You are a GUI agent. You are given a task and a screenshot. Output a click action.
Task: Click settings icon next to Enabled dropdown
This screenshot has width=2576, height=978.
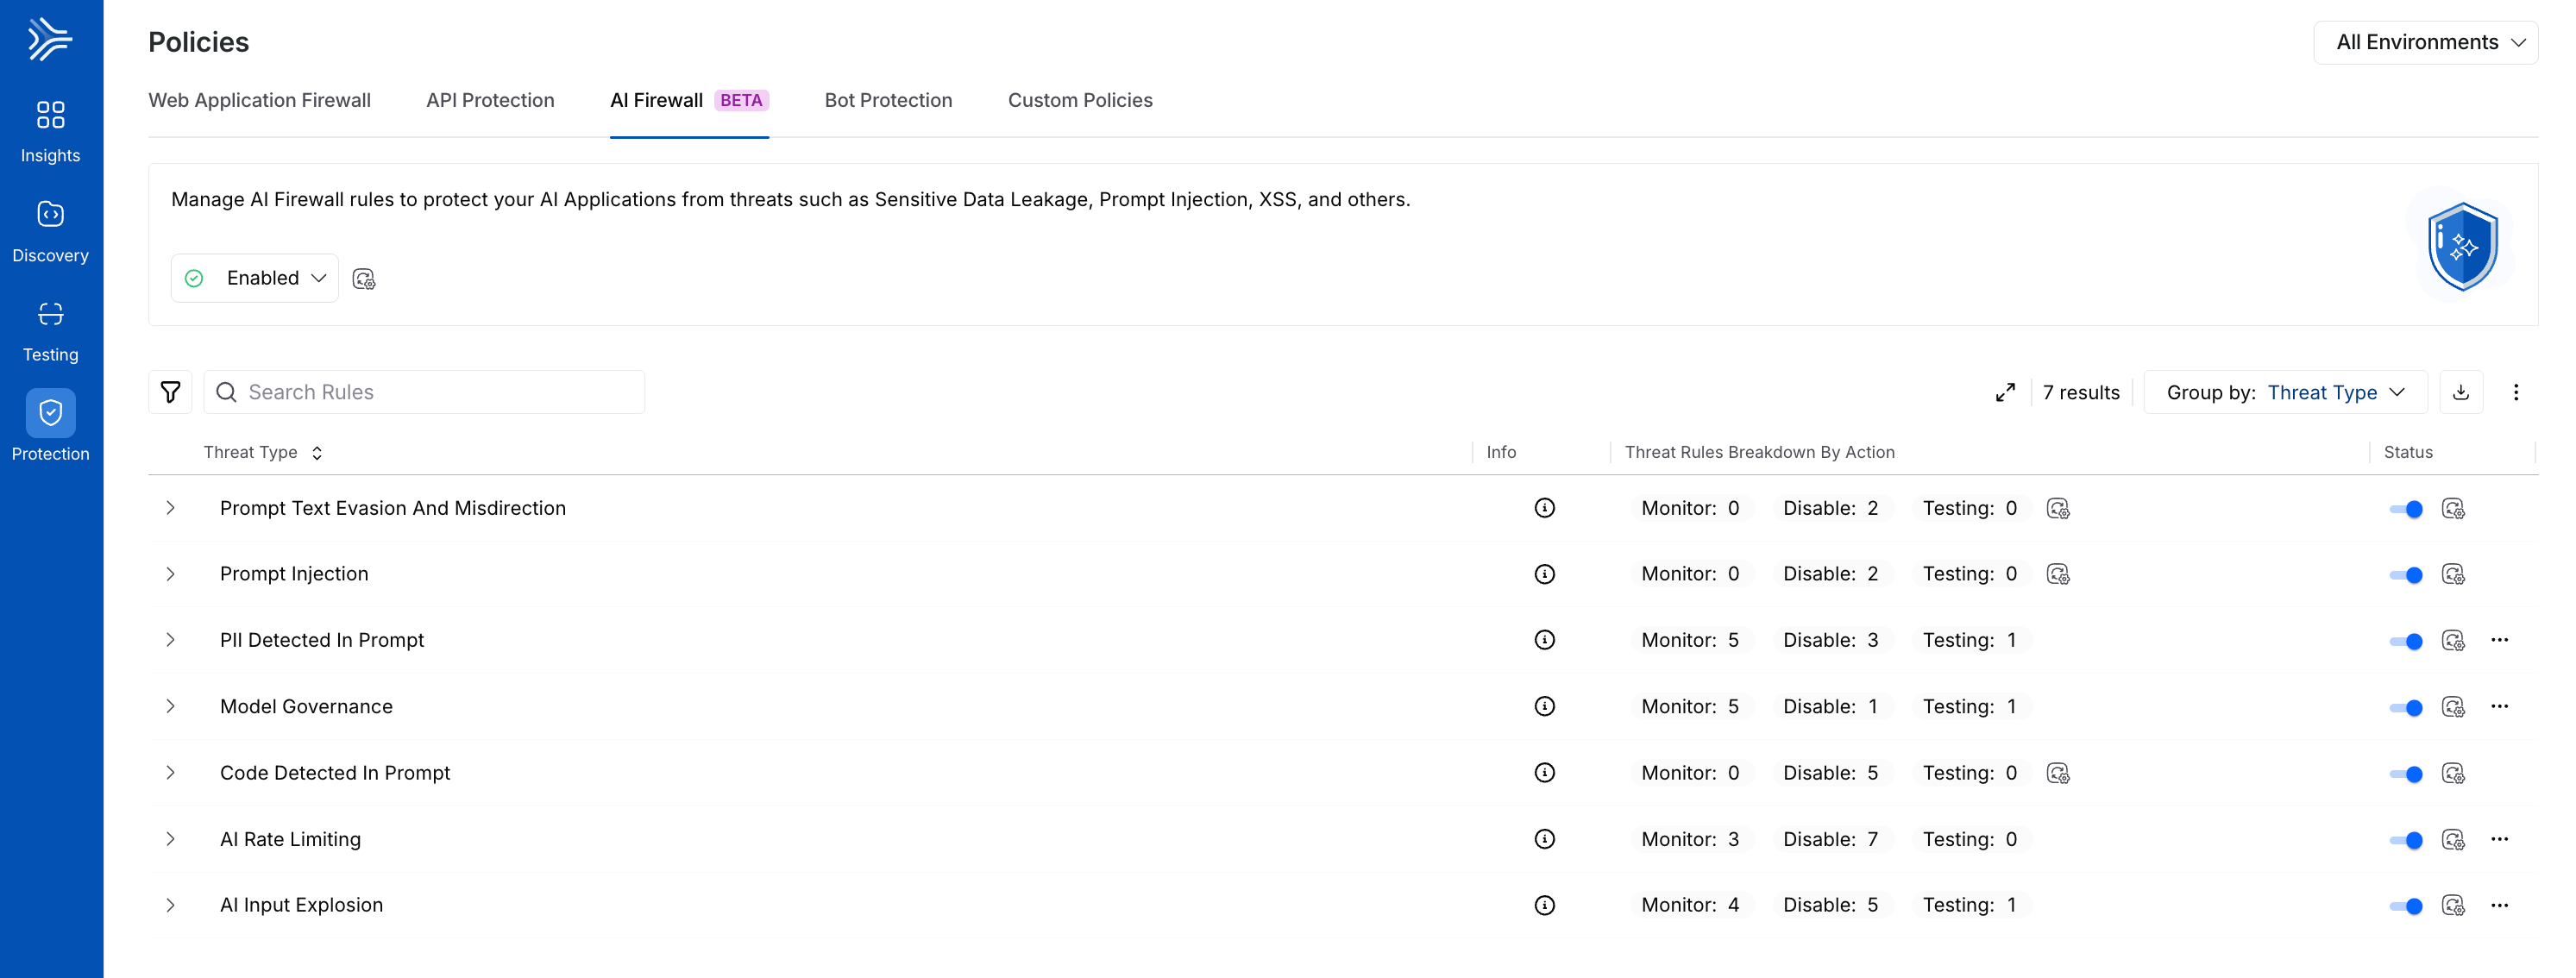364,279
